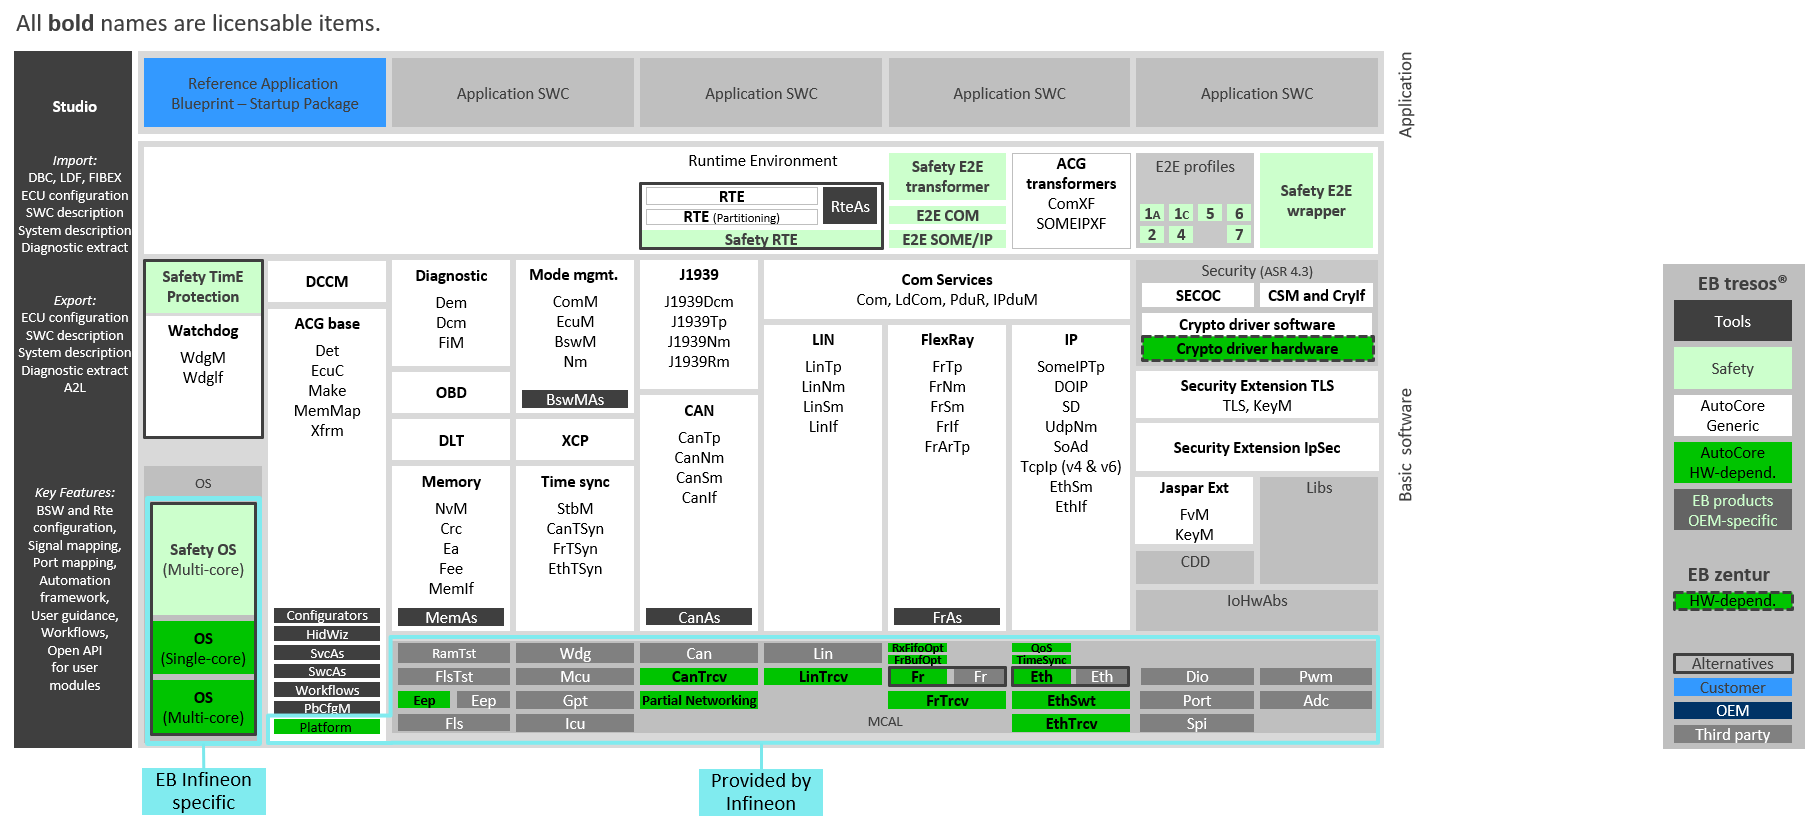The image size is (1805, 828).
Task: Select the Provided by Infineon label
Action: pos(761,792)
